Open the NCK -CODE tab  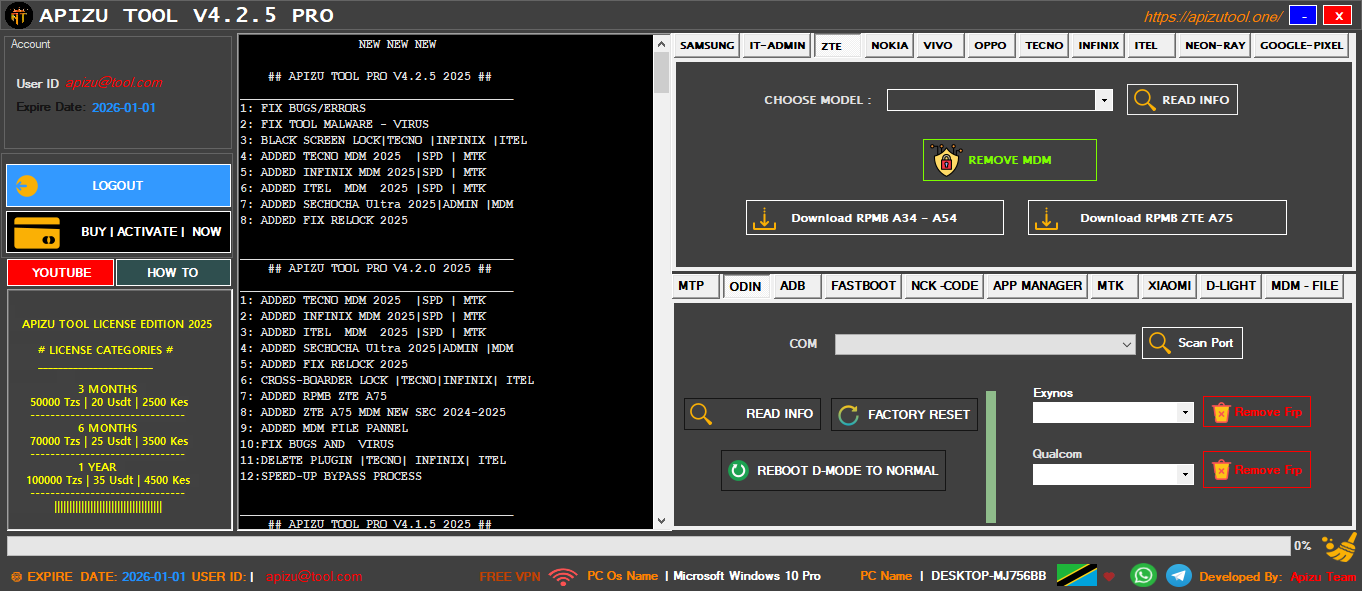[x=945, y=286]
